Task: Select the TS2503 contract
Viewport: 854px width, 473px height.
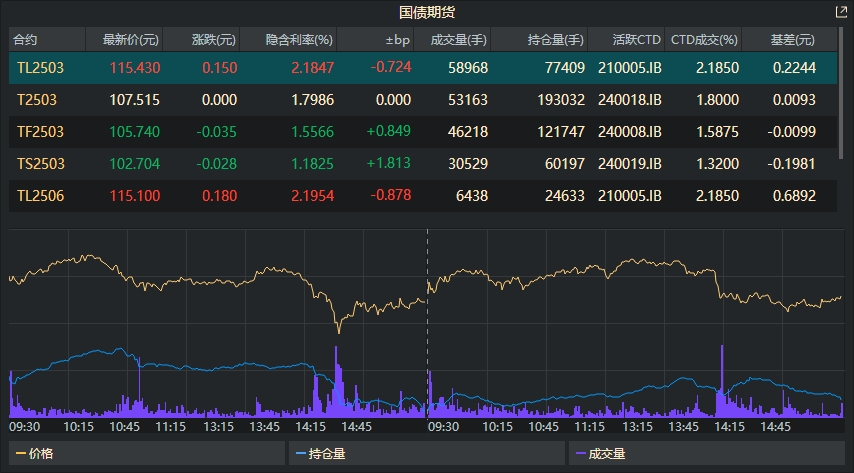Action: 38,163
